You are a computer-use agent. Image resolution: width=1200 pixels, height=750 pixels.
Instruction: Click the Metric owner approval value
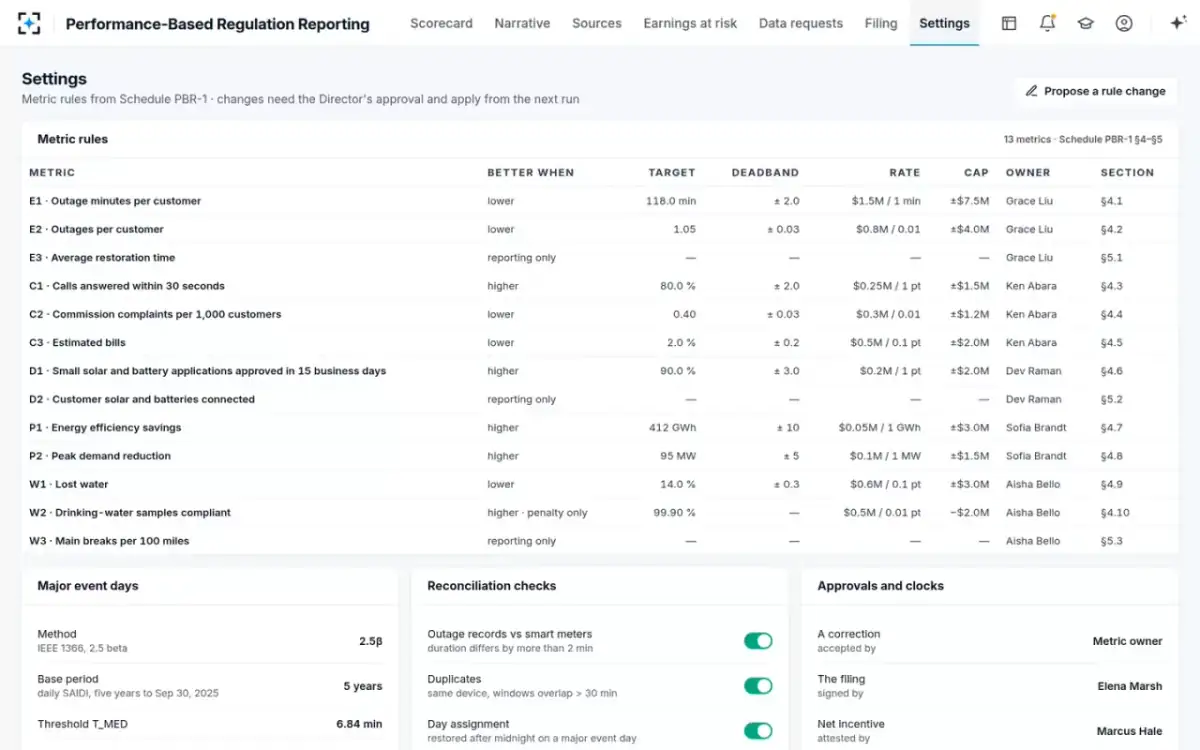pos(1127,641)
